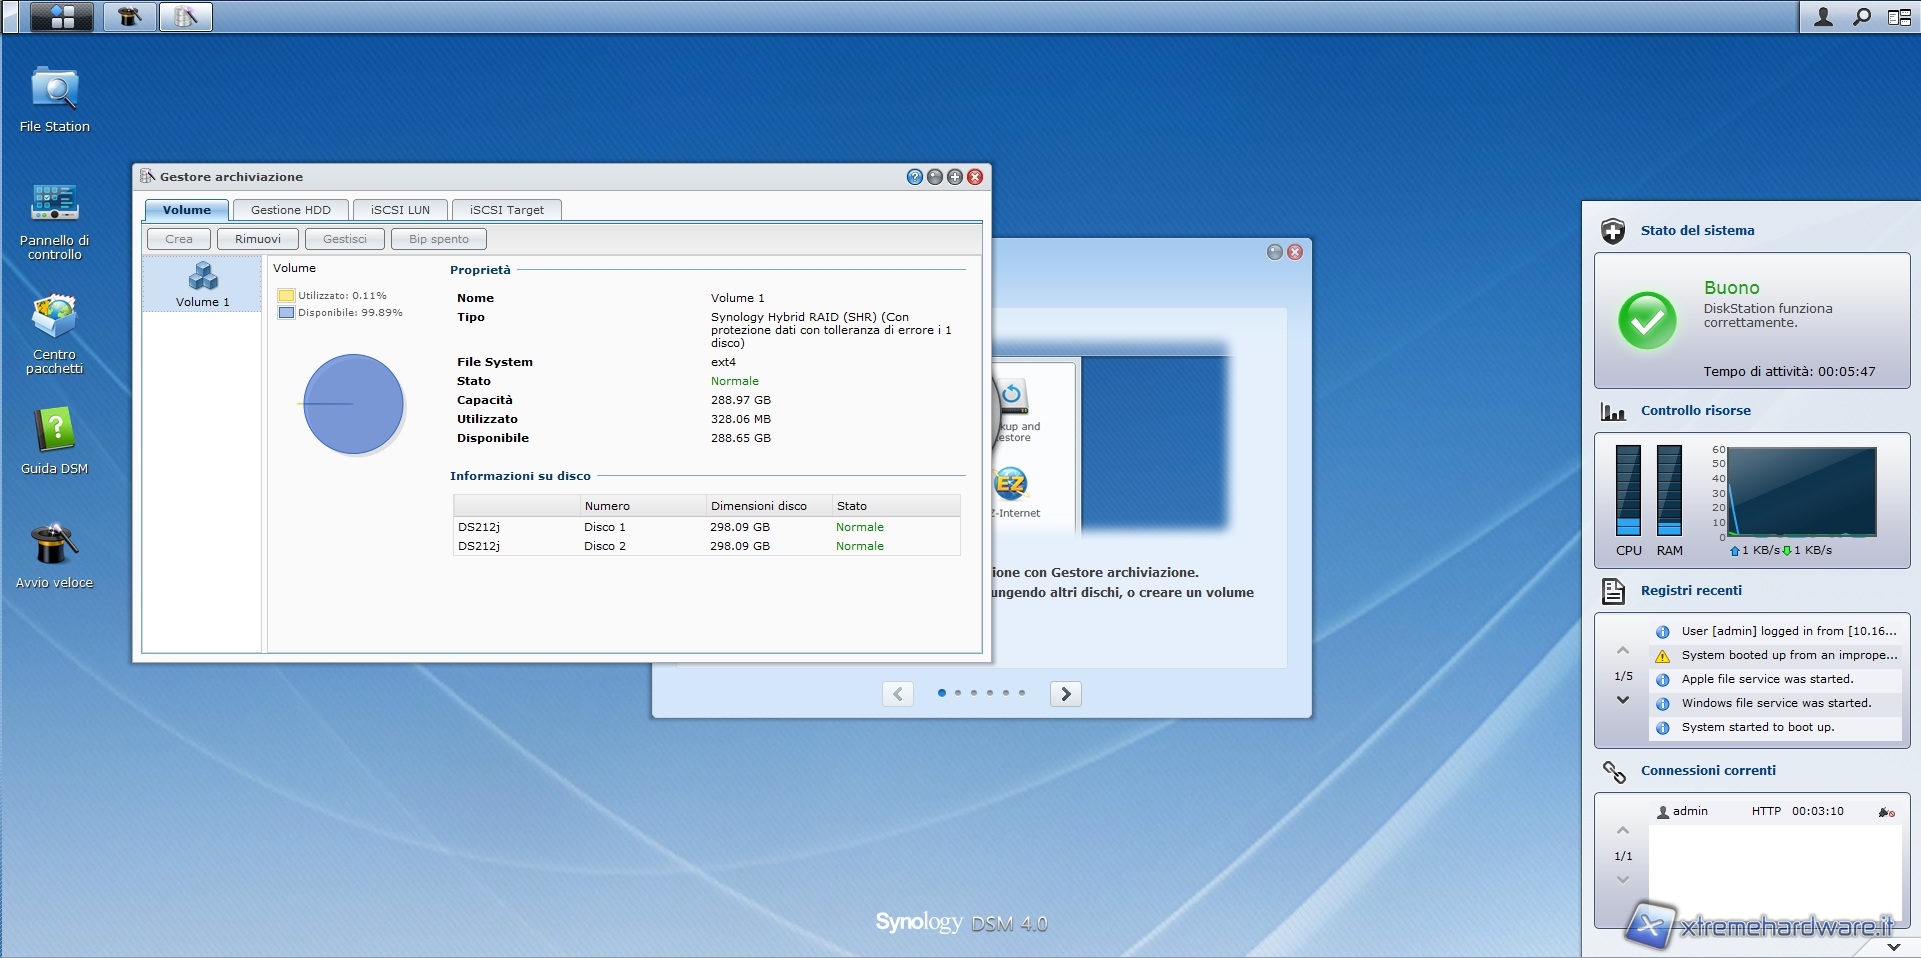
Task: Click the search magnifier in top bar
Action: (1861, 17)
